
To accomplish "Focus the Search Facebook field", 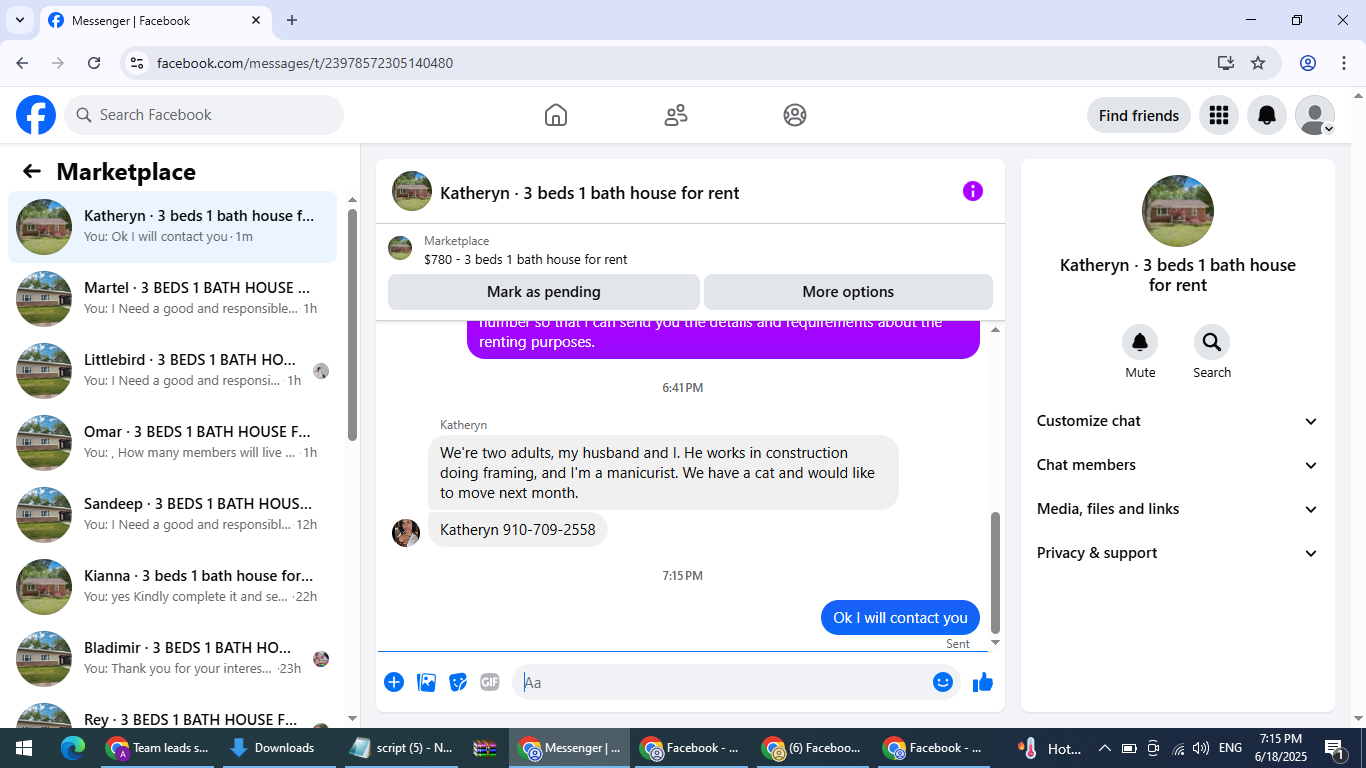I will click(204, 115).
